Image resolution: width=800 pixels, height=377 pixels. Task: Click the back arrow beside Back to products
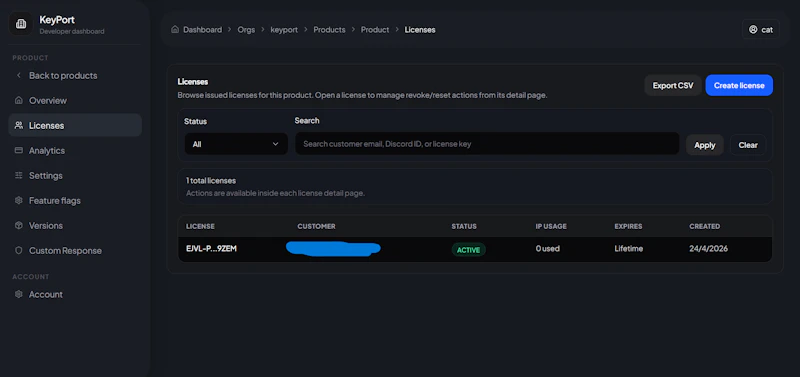[x=19, y=75]
